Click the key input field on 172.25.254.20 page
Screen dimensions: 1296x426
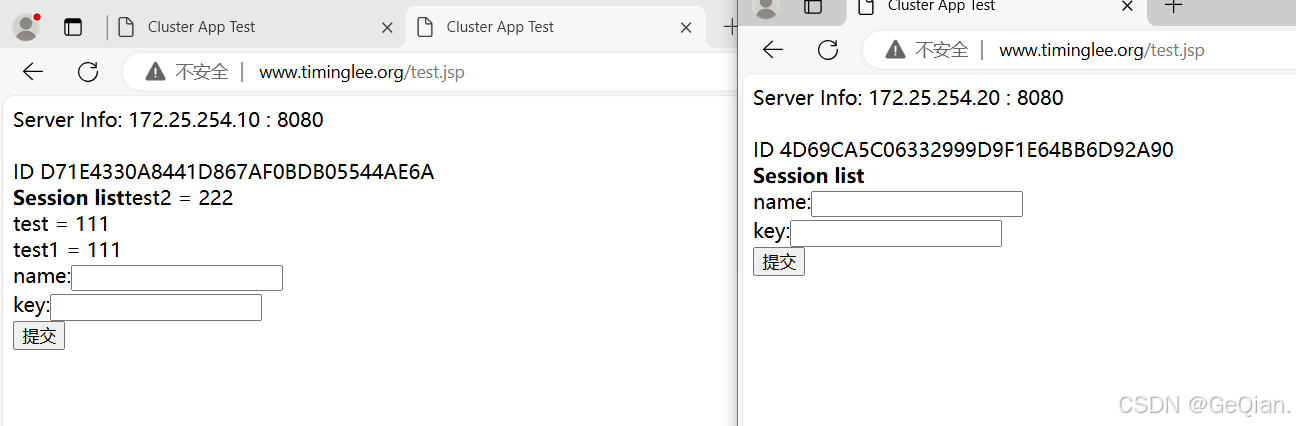pos(896,234)
